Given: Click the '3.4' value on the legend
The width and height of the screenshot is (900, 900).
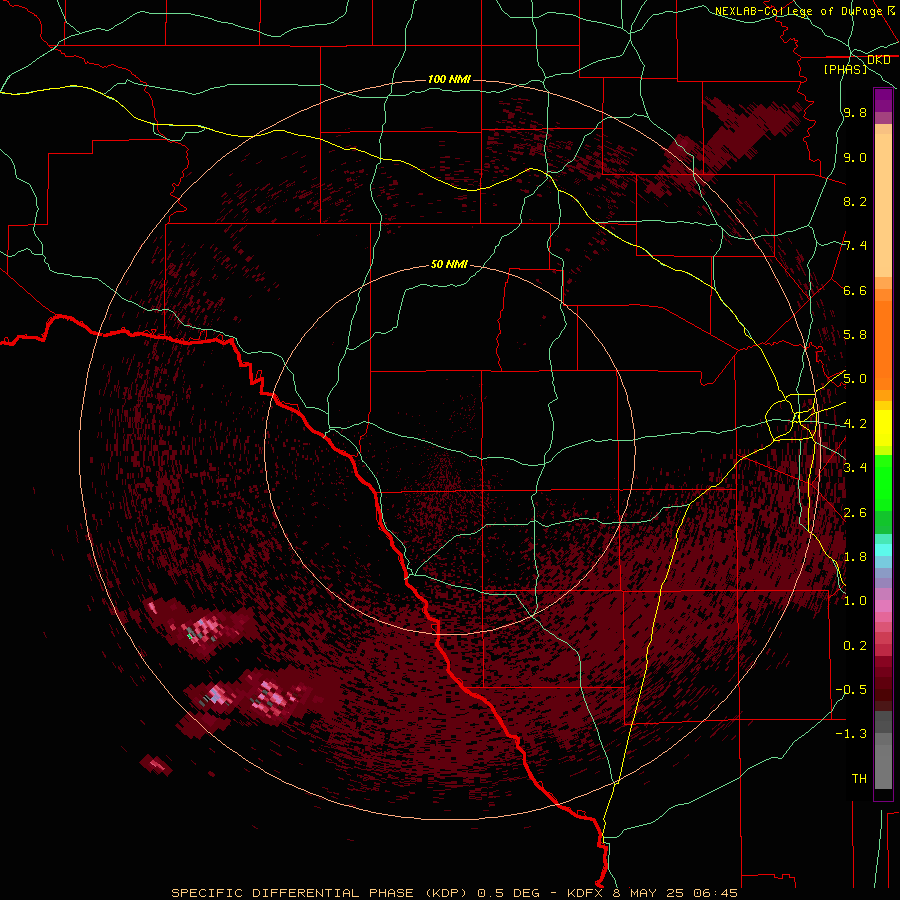Looking at the screenshot, I should (855, 468).
